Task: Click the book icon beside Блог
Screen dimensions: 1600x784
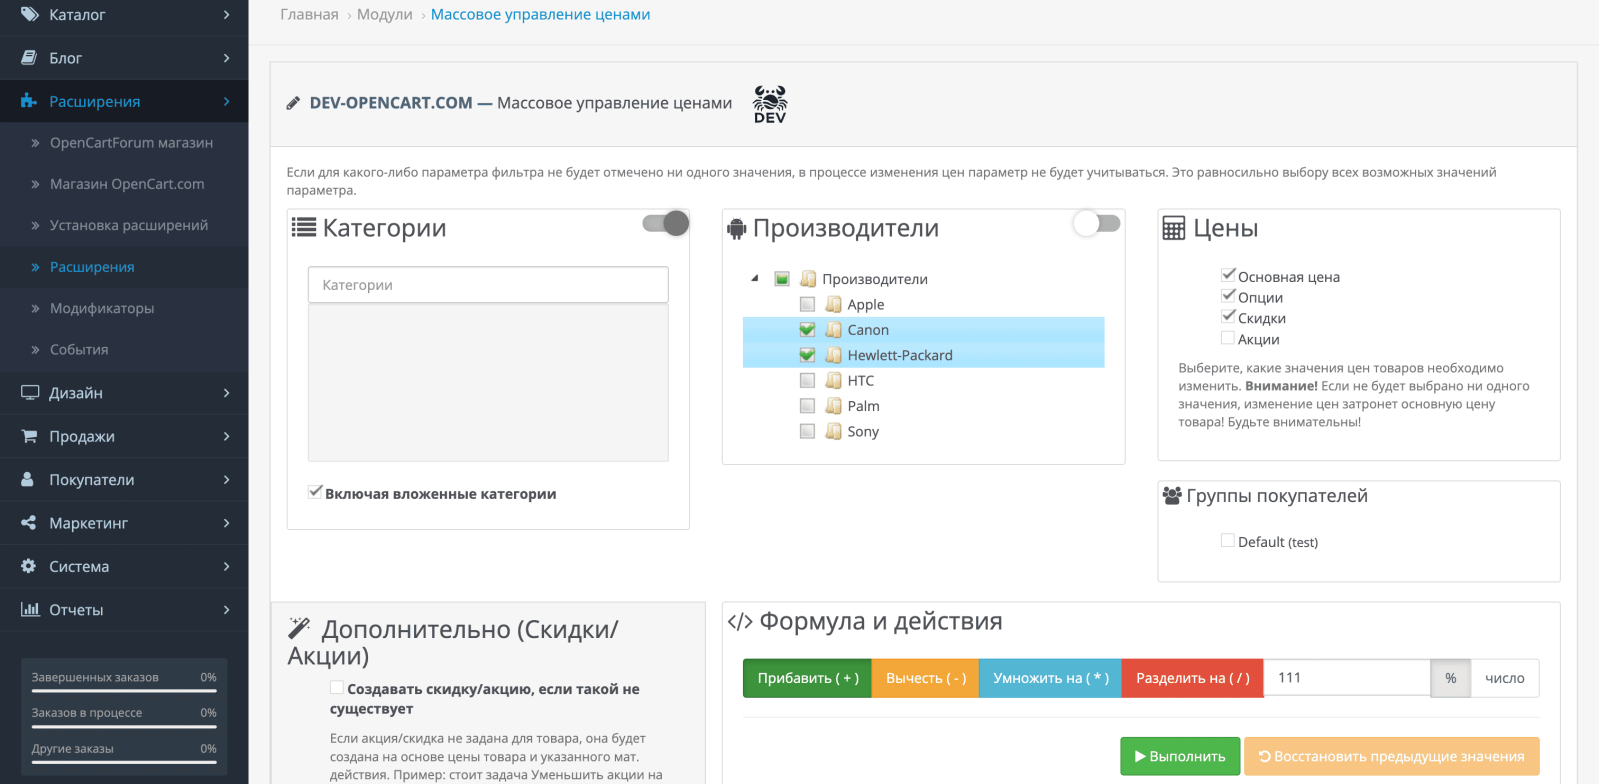Action: [x=29, y=58]
